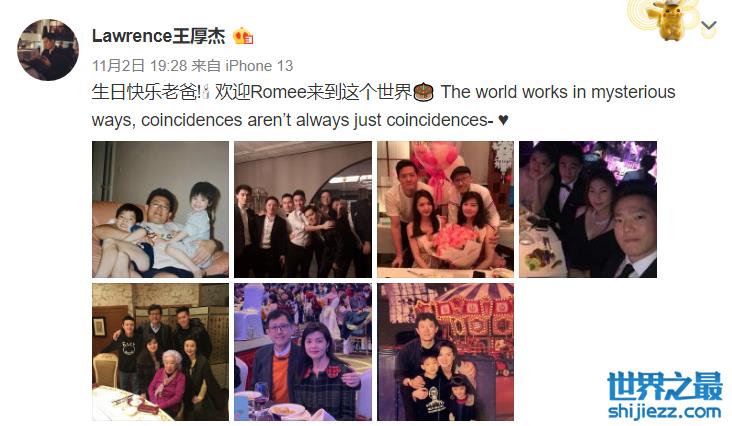732x426 pixels.
Task: Open the Lawrence王厚杰 username link
Action: 158,36
